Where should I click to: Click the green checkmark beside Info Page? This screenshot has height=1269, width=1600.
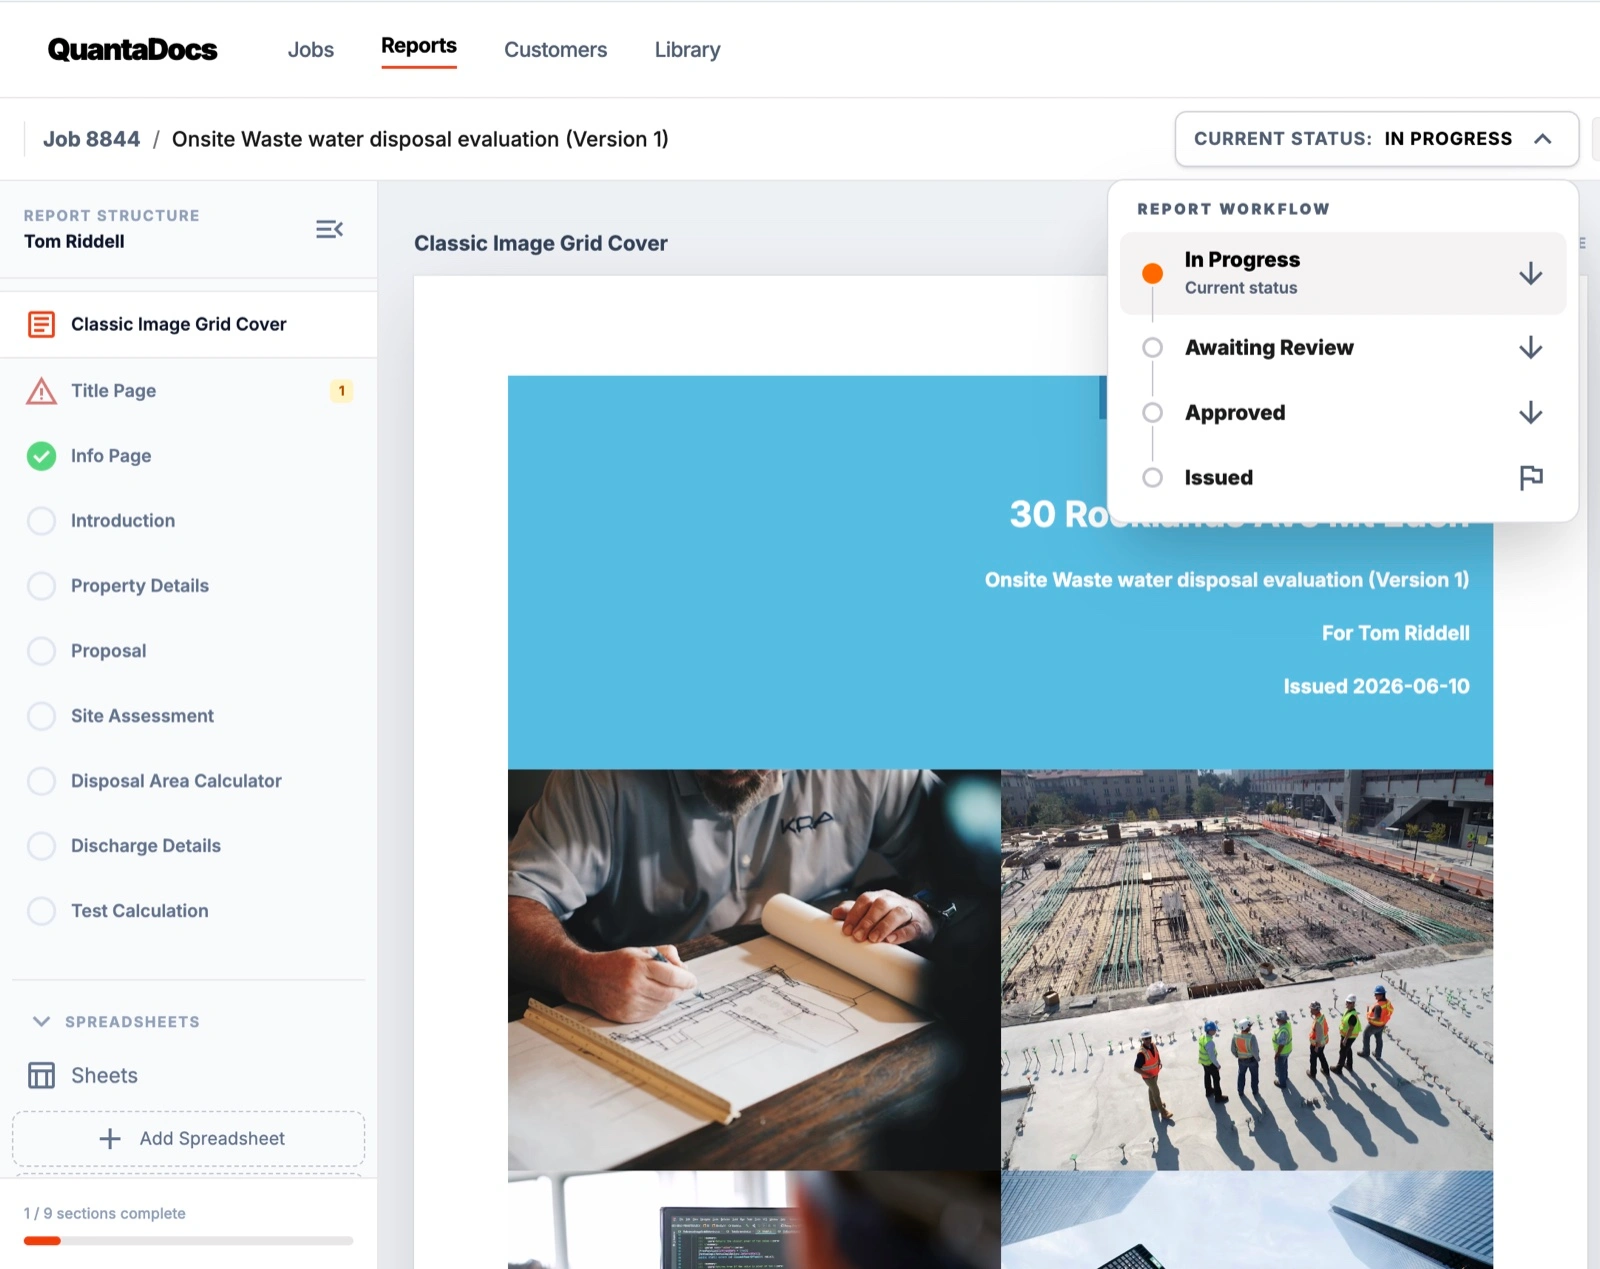click(41, 456)
